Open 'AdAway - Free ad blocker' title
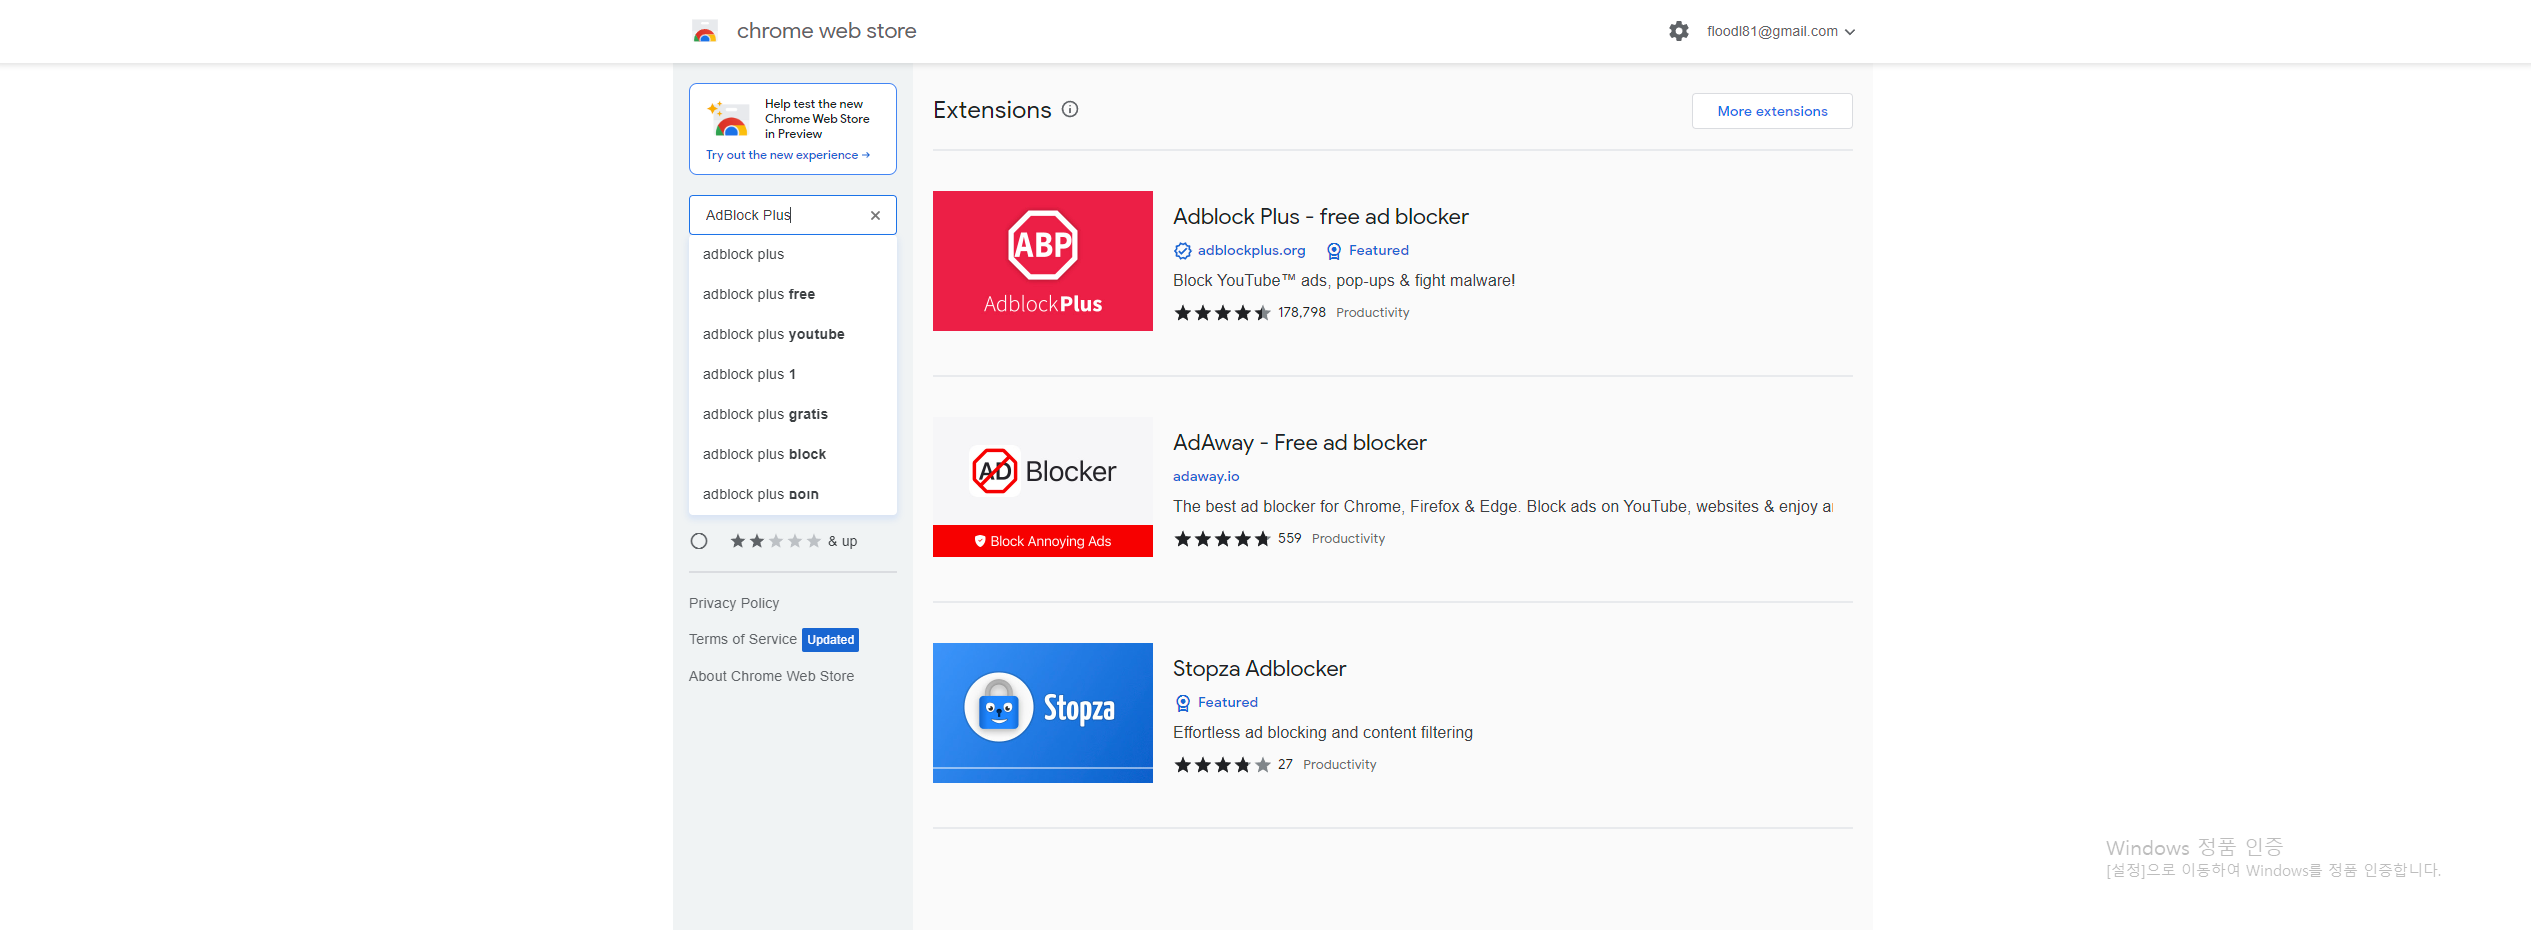This screenshot has height=930, width=2531. pyautogui.click(x=1299, y=442)
